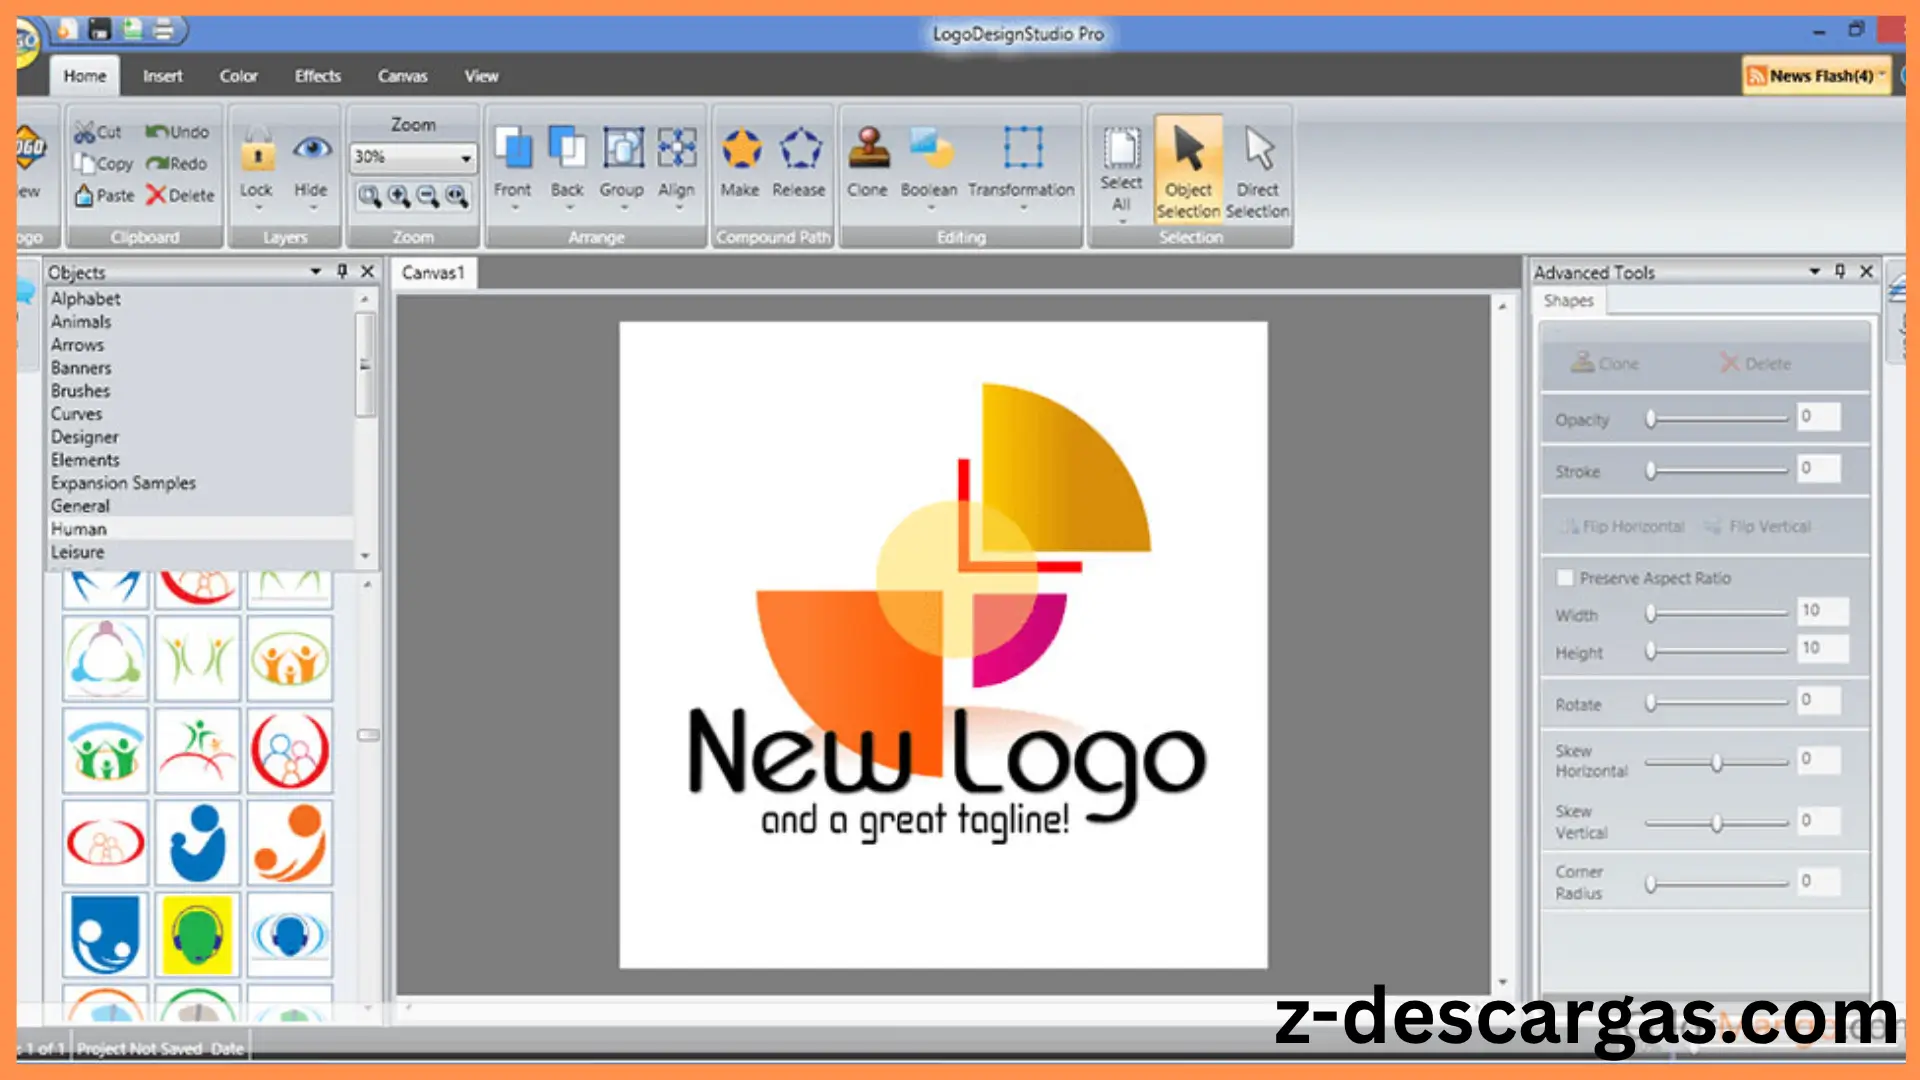This screenshot has height=1080, width=1920.
Task: Click the Clone stamp icon in Editing
Action: point(868,149)
